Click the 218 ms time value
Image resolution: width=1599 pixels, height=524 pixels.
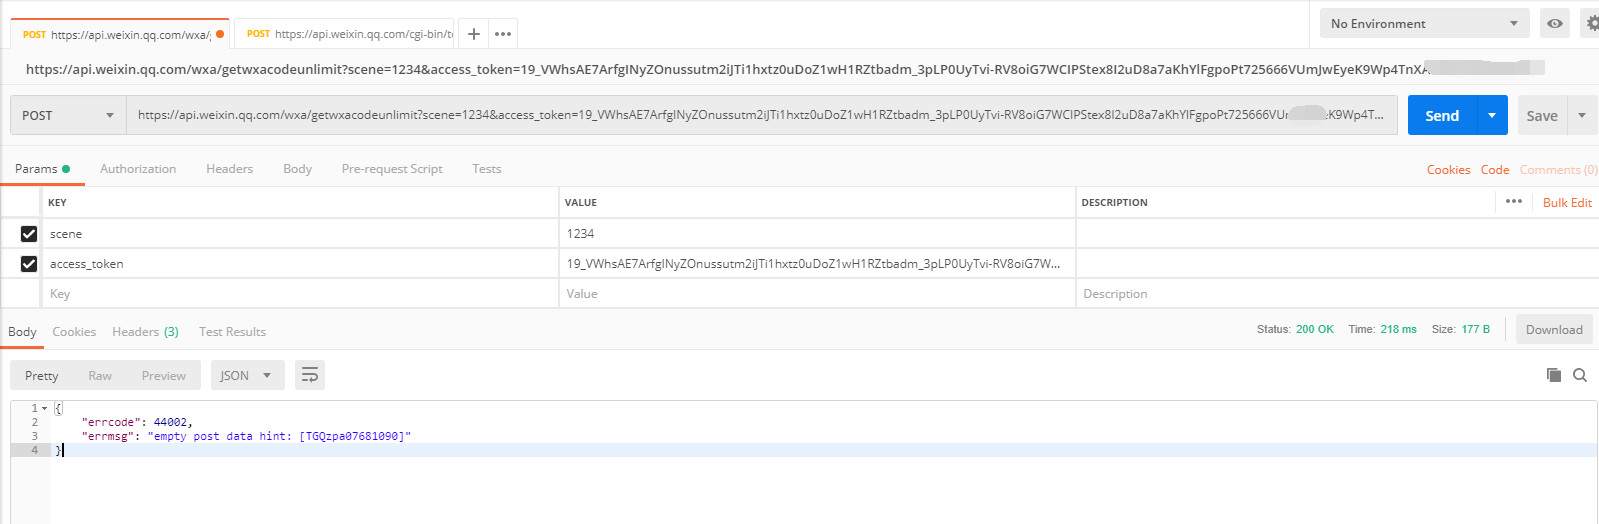tap(1398, 329)
